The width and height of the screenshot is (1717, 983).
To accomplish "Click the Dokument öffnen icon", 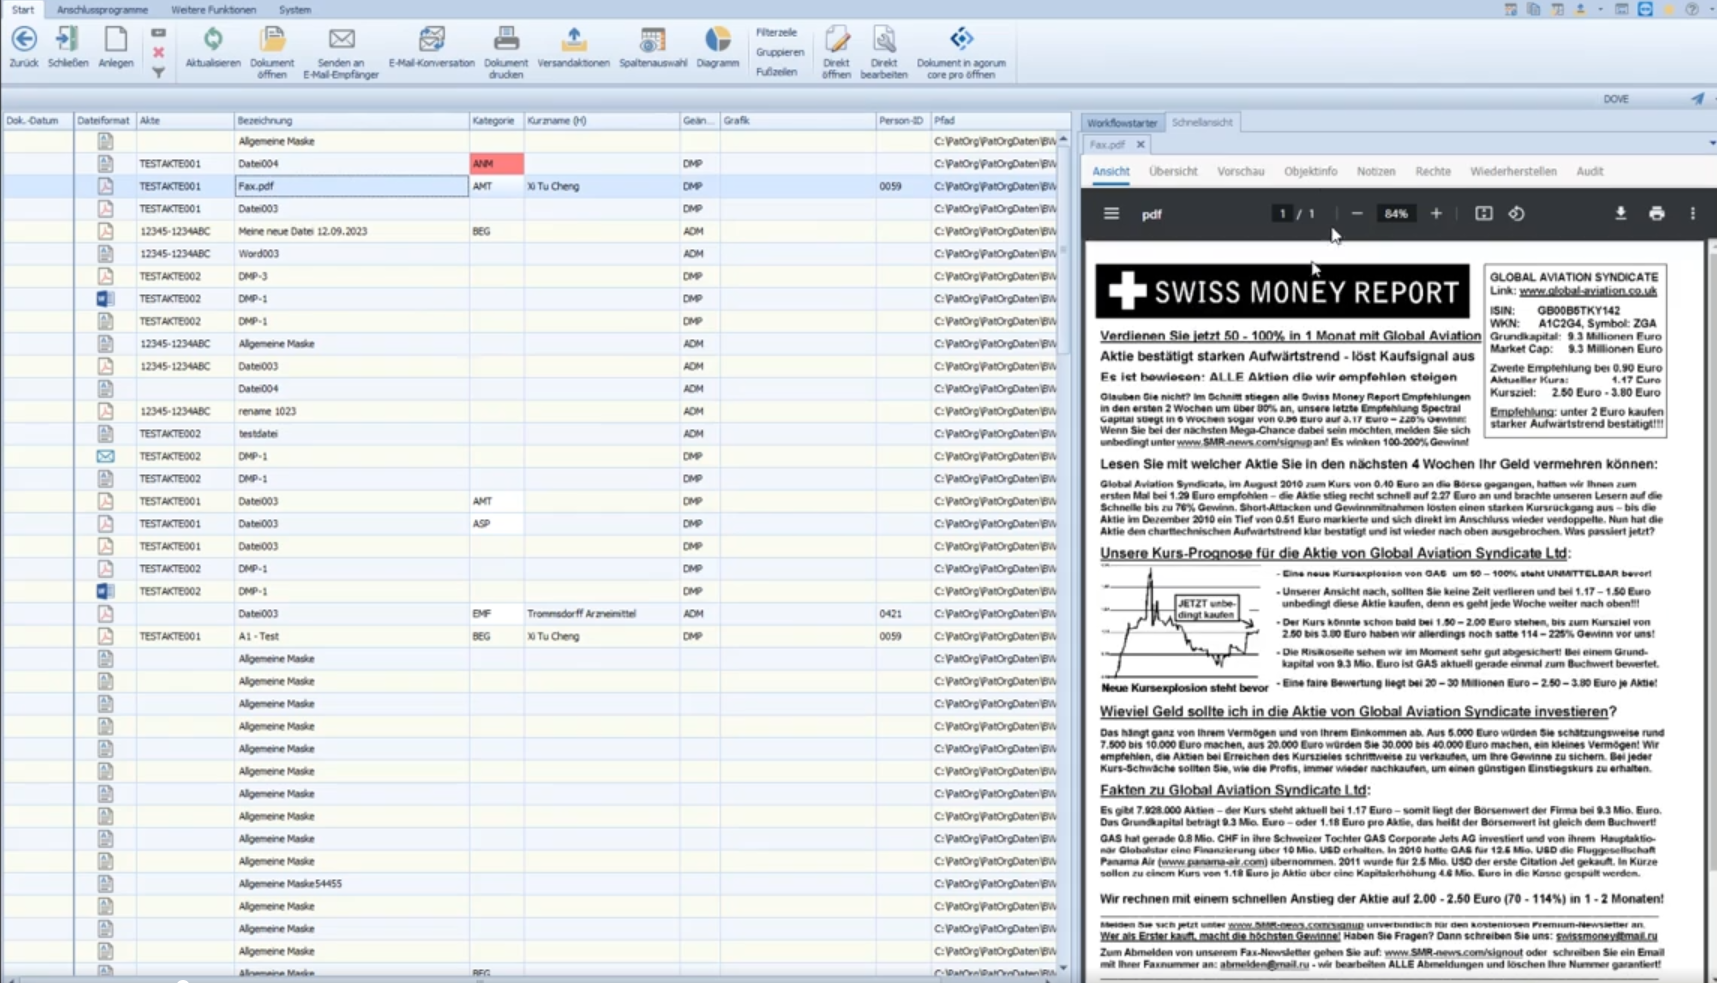I will click(x=272, y=39).
